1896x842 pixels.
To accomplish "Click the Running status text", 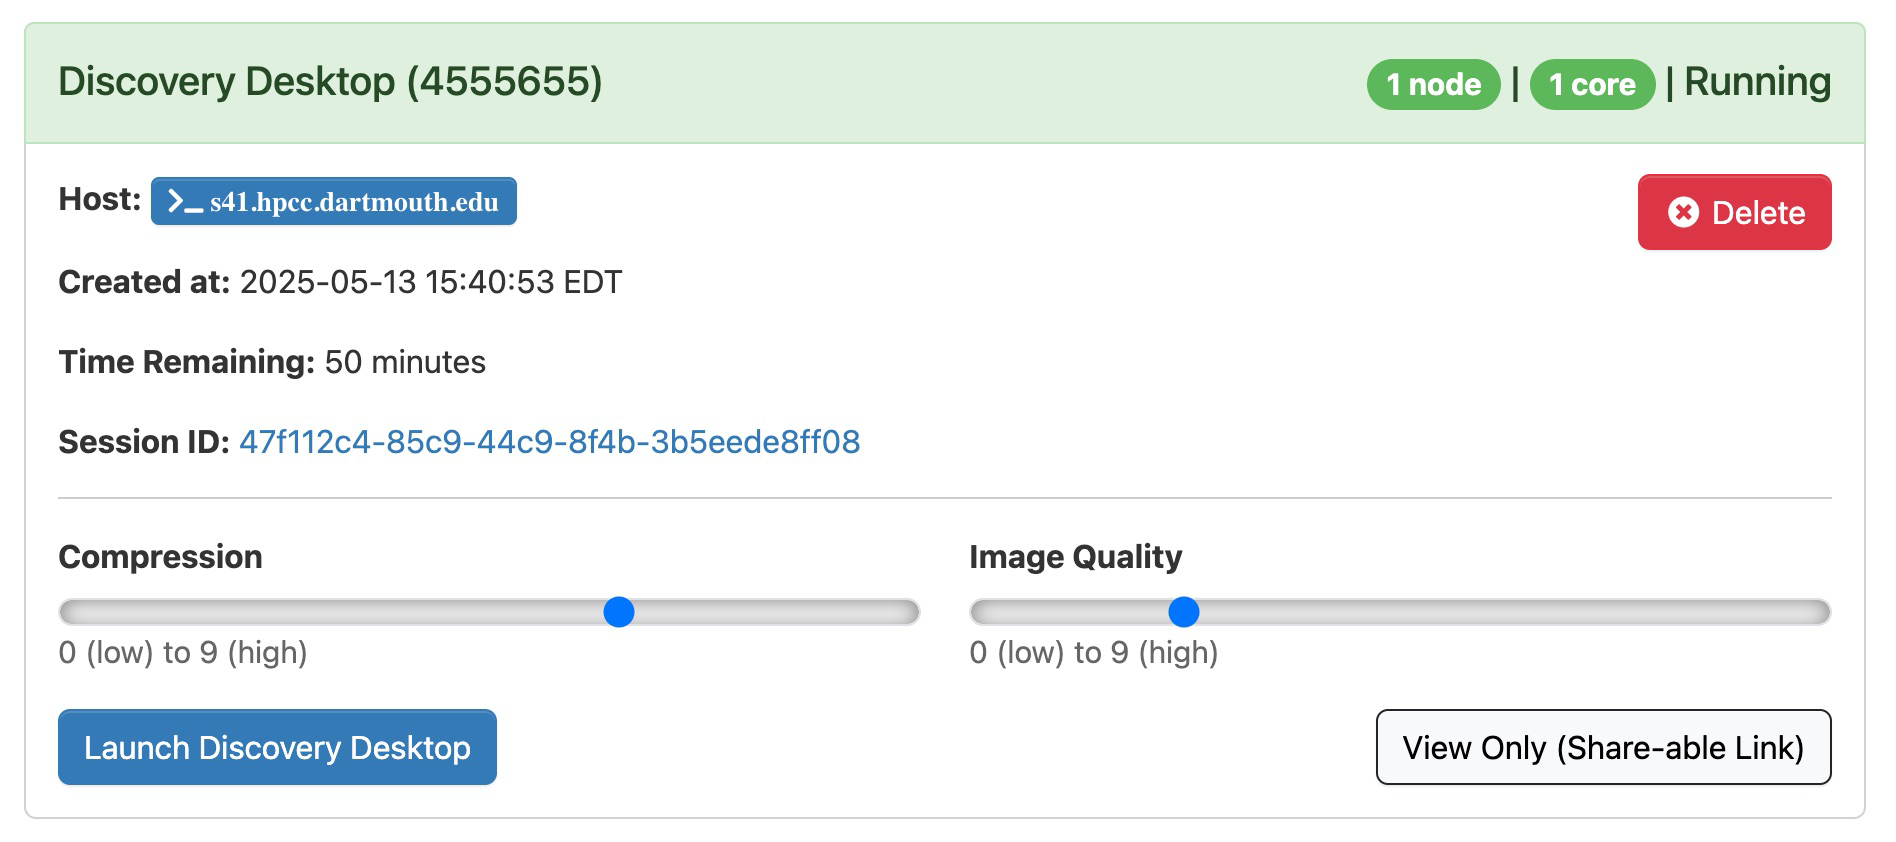I will [1757, 82].
